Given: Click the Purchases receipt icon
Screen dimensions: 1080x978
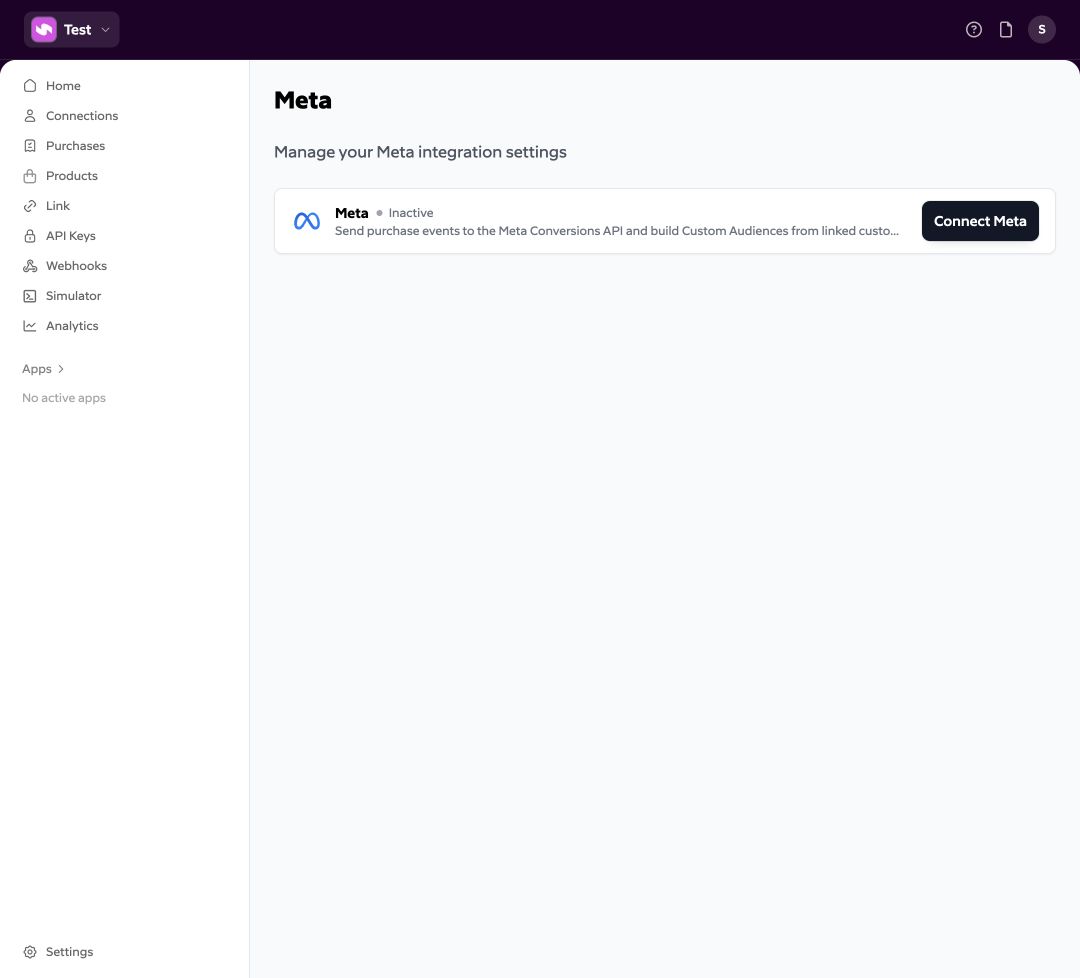Looking at the screenshot, I should [30, 145].
